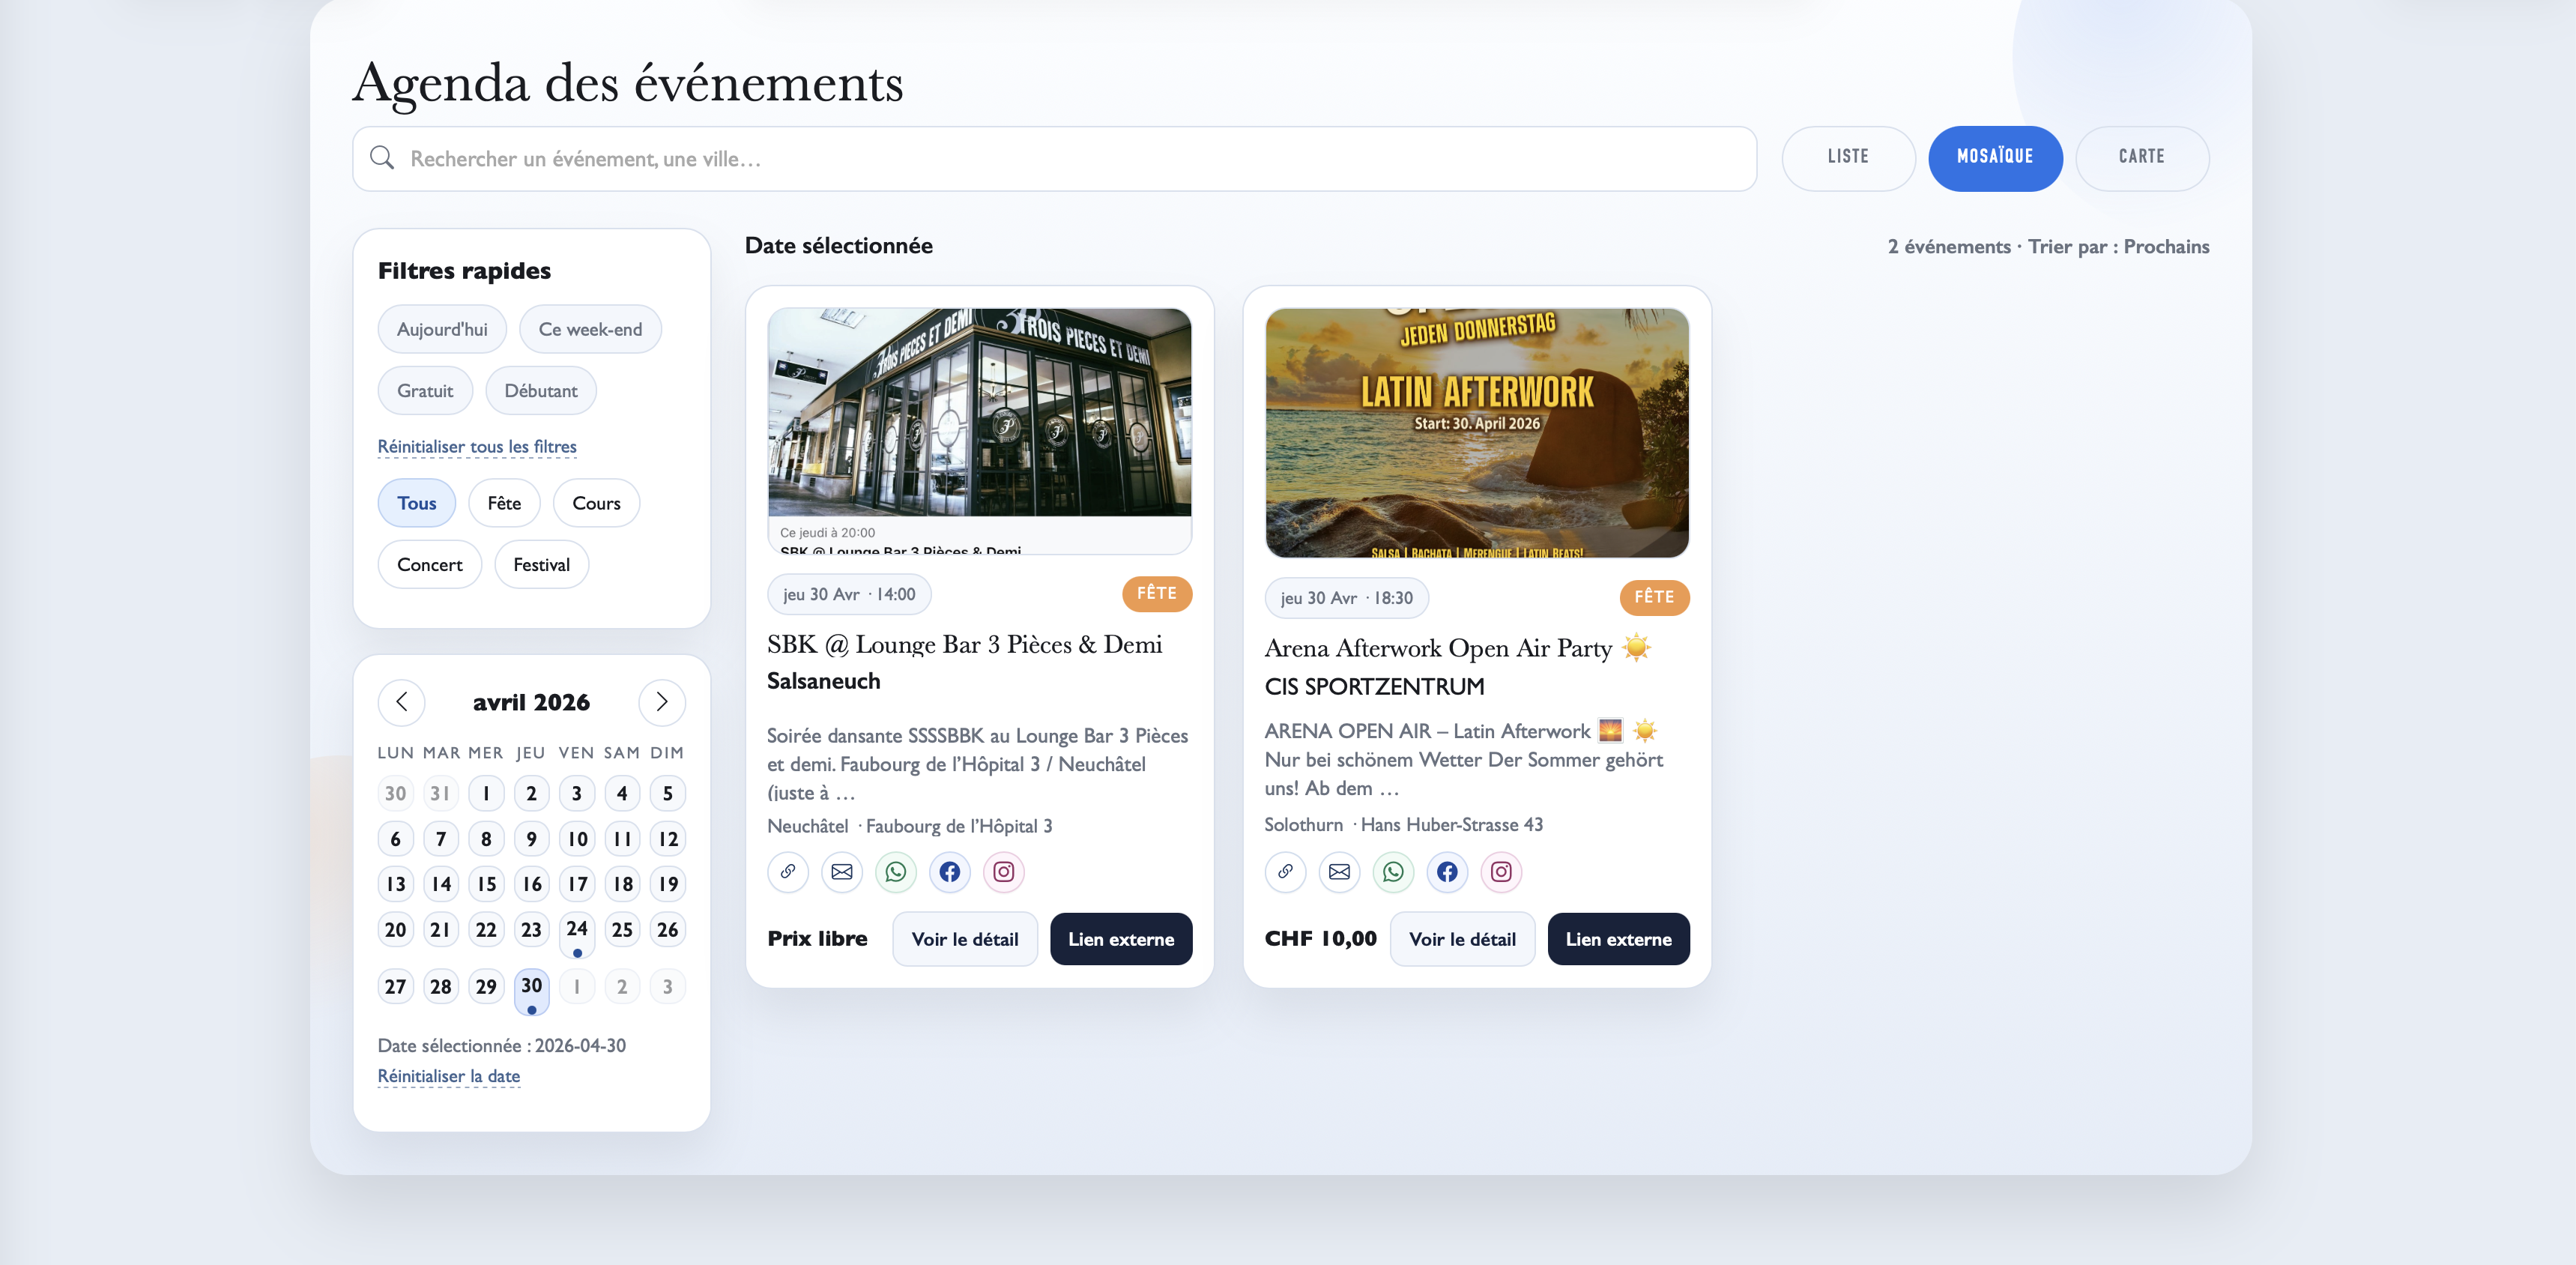
Task: Select April 22 in the calendar
Action: (x=487, y=930)
